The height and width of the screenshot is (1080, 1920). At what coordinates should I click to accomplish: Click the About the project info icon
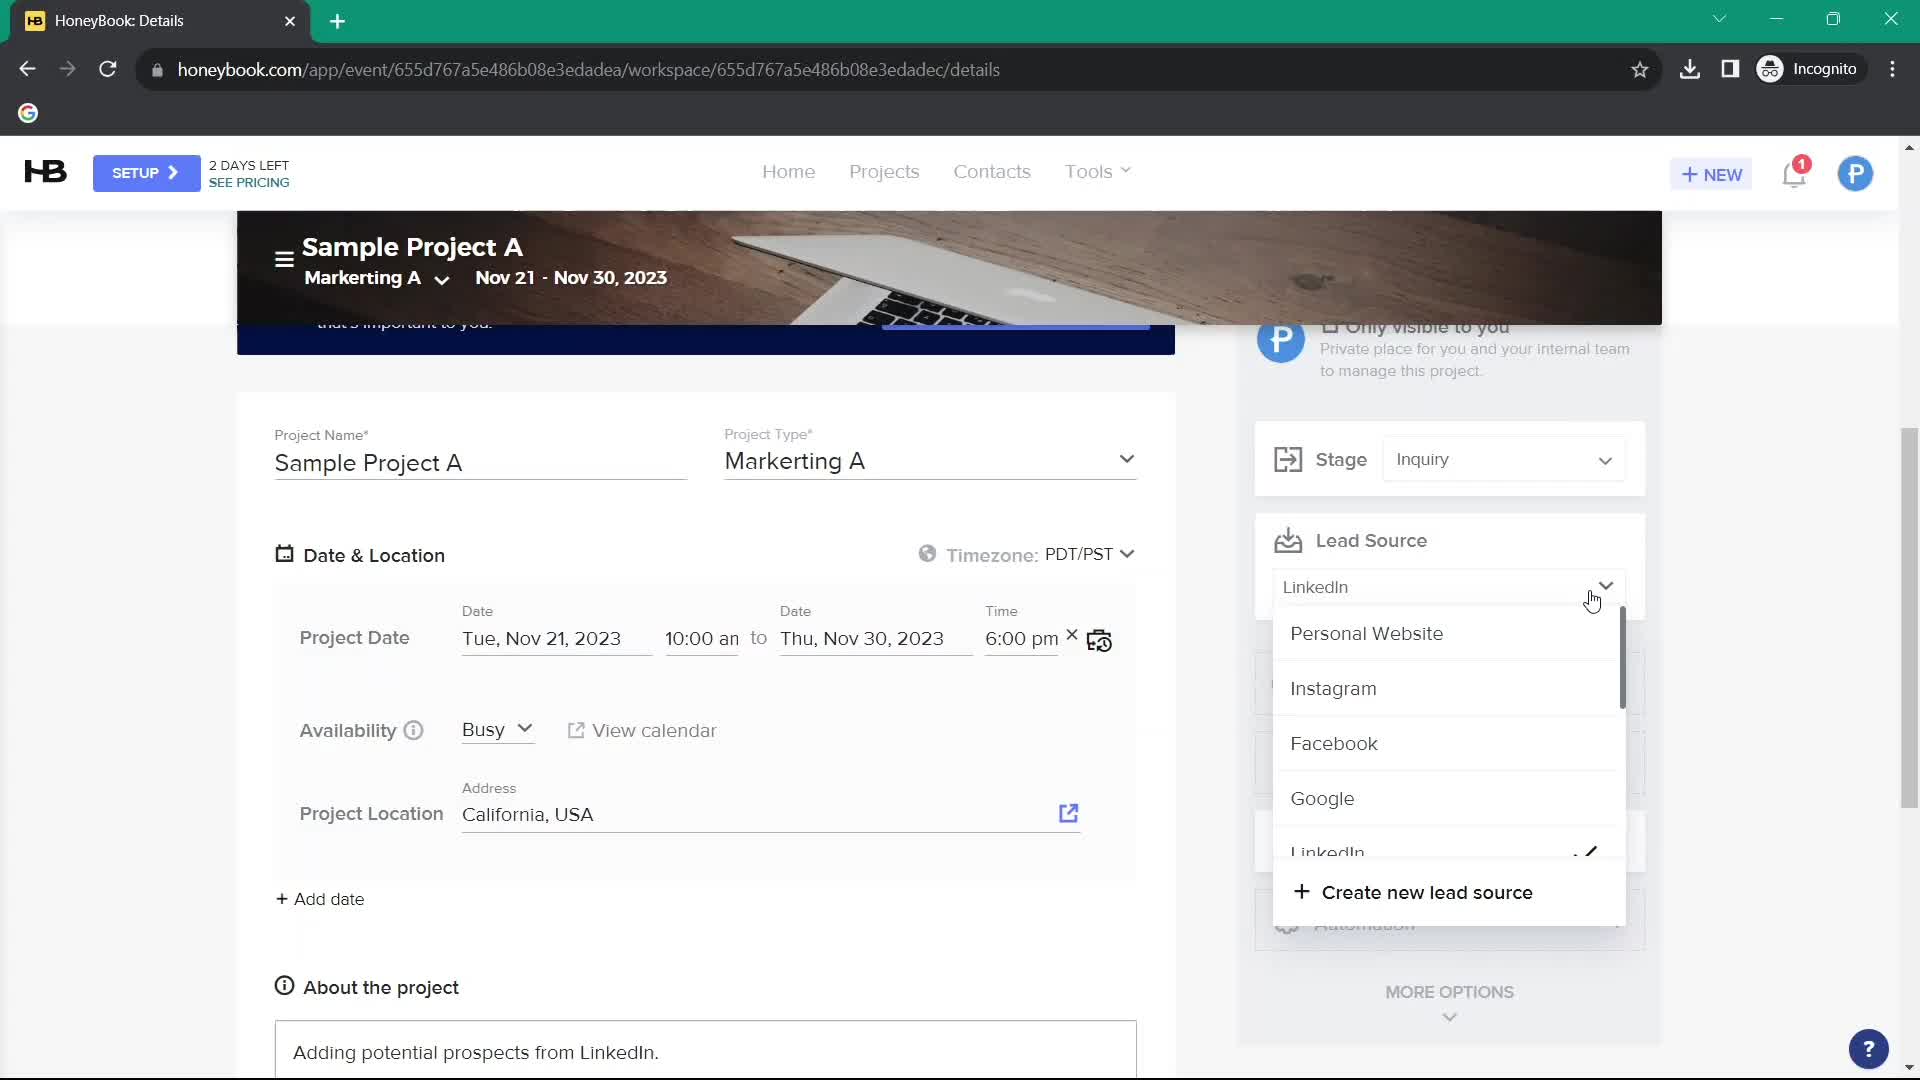[284, 986]
